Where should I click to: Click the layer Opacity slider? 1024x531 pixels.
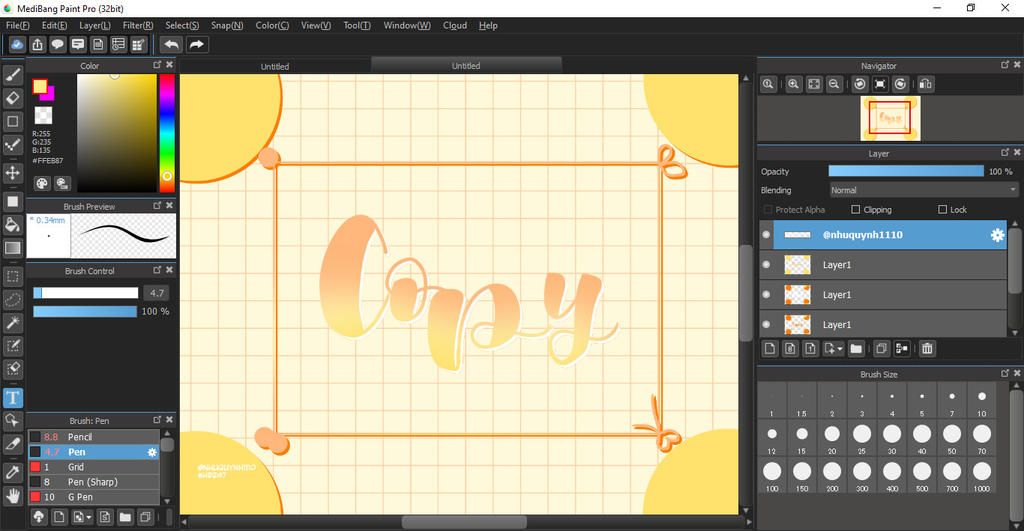click(x=906, y=171)
